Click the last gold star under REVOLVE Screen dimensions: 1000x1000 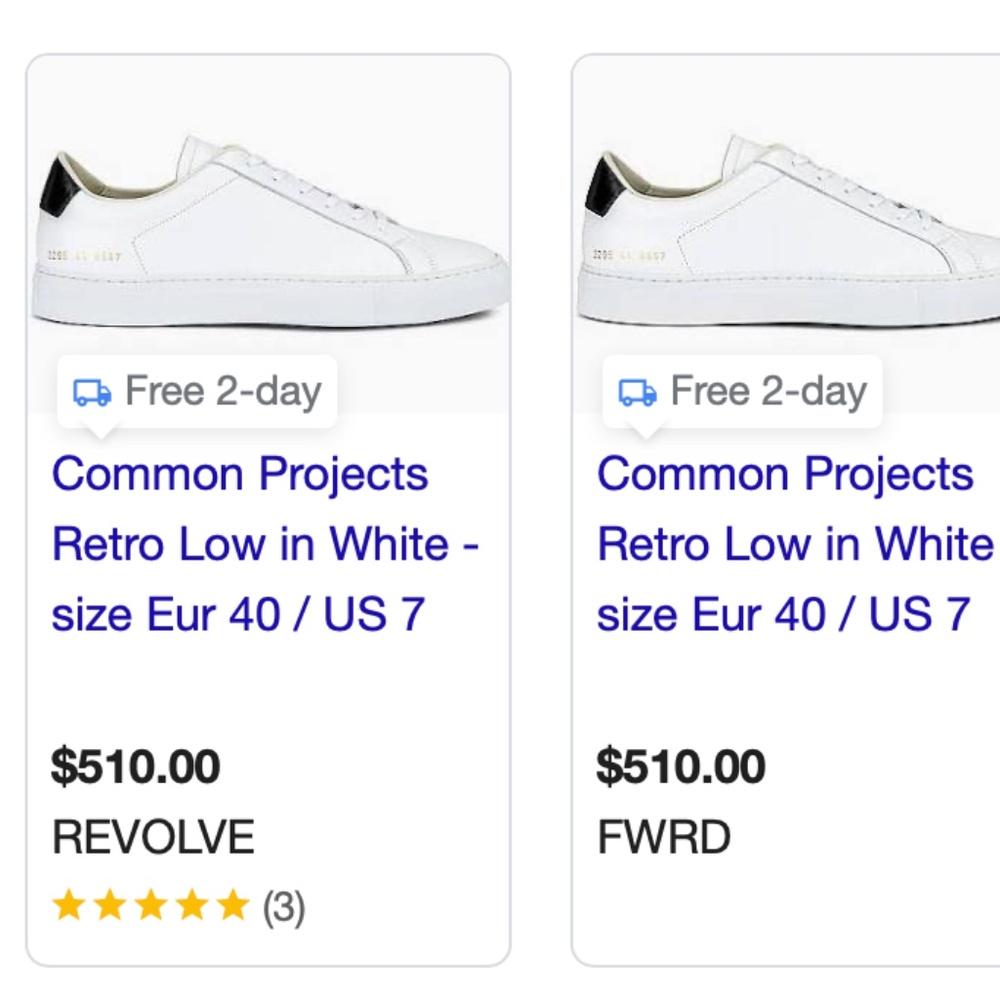point(233,905)
